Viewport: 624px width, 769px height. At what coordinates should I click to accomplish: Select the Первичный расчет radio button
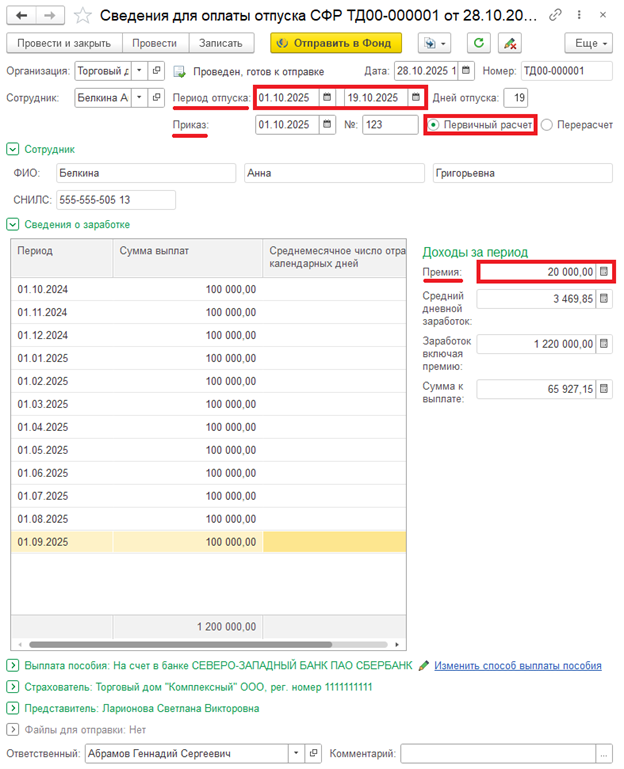pos(433,125)
